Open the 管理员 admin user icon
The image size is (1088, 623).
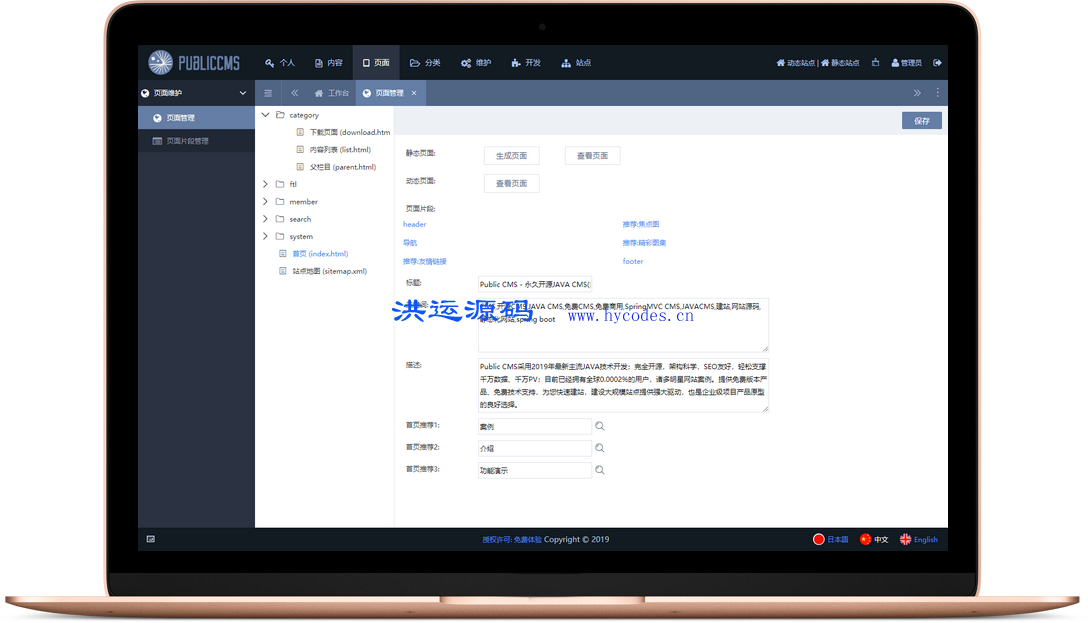tap(895, 62)
